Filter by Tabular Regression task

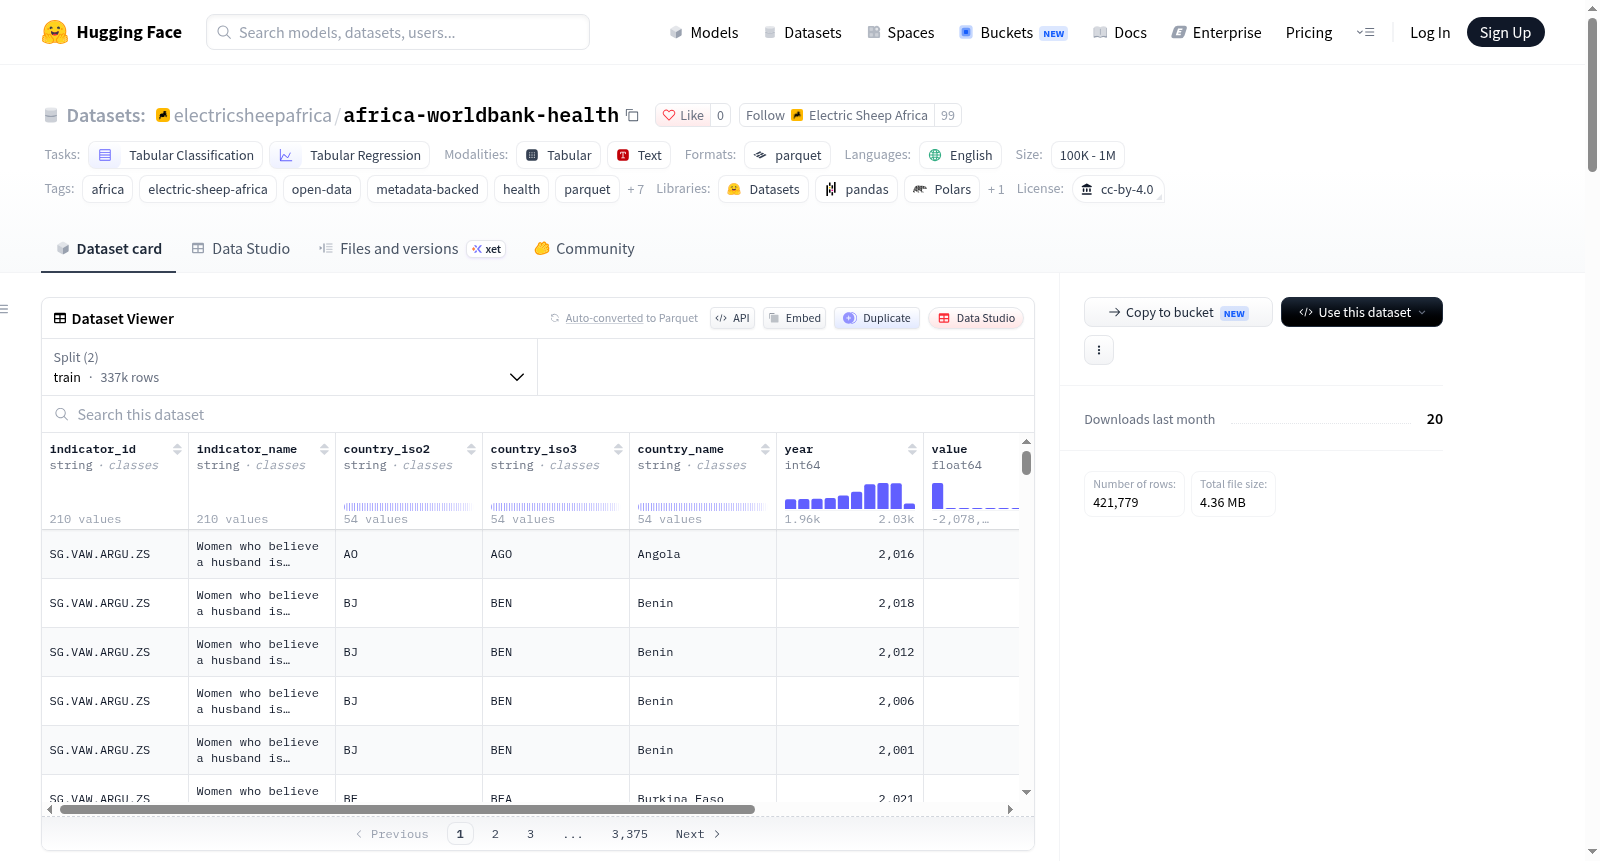(x=350, y=155)
